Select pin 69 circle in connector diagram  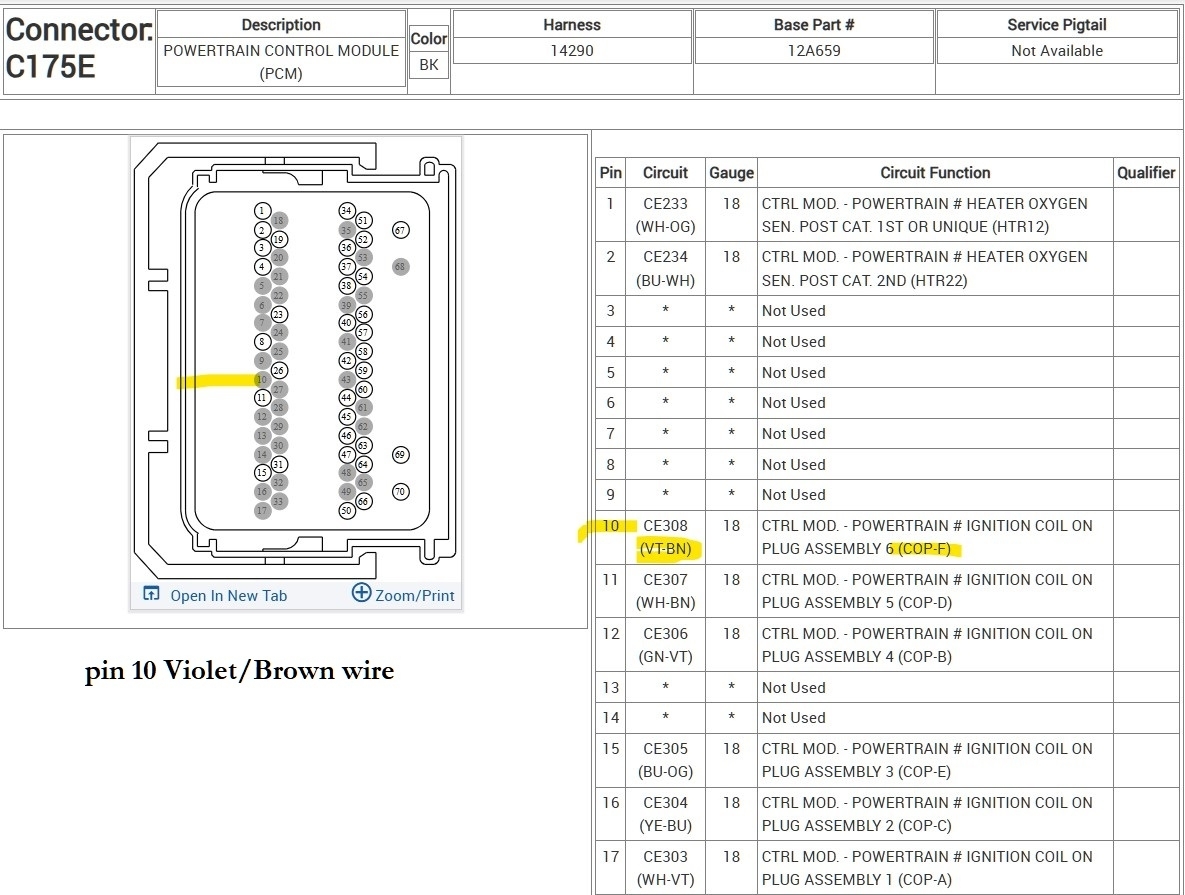[401, 454]
